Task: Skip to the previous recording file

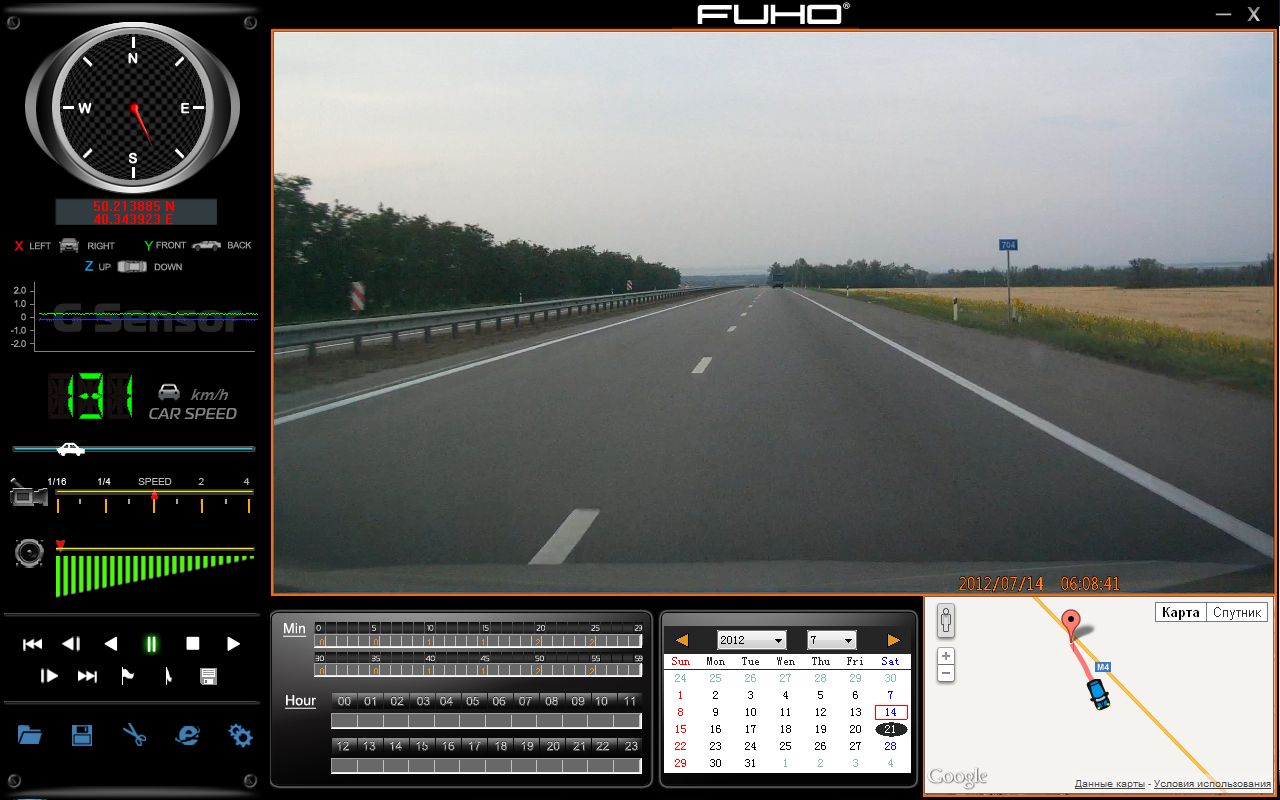Action: pyautogui.click(x=33, y=644)
